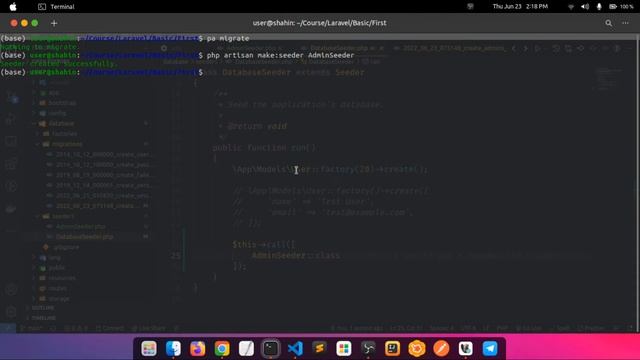The height and width of the screenshot is (360, 640).
Task: Open the launcher grid icon in dock
Action: pyautogui.click(x=149, y=349)
